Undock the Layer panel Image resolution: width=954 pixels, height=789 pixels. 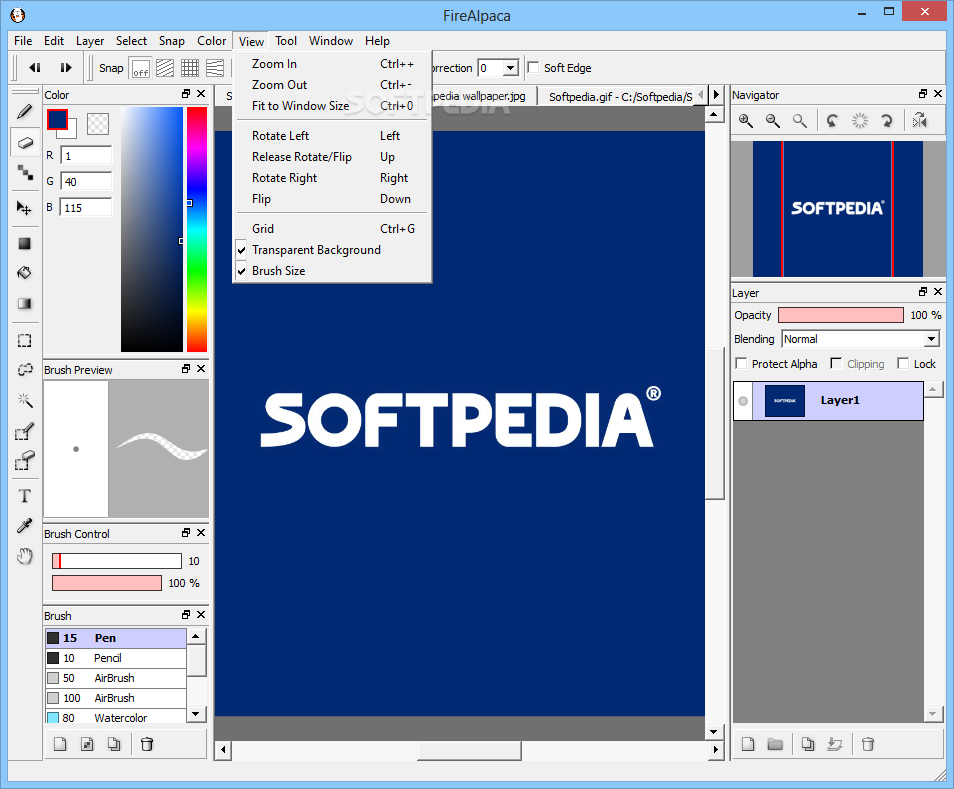[923, 292]
